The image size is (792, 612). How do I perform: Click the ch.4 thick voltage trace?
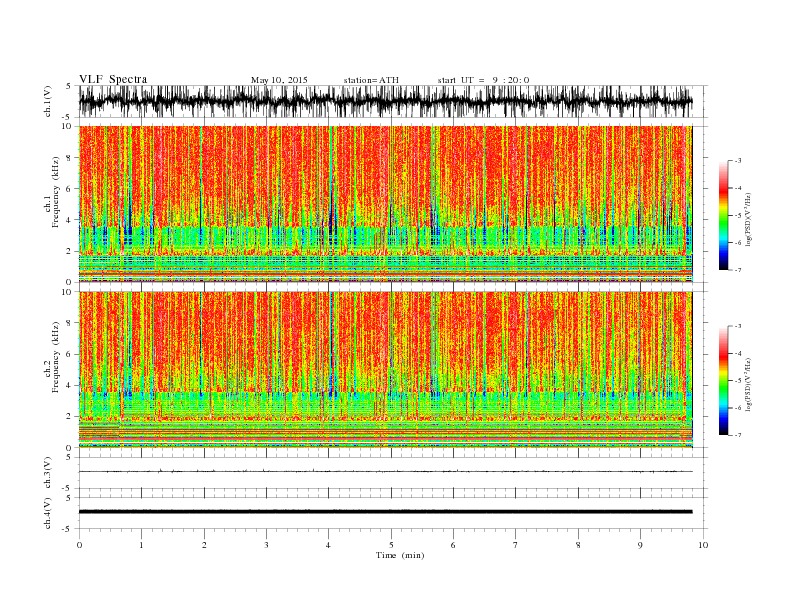(385, 512)
